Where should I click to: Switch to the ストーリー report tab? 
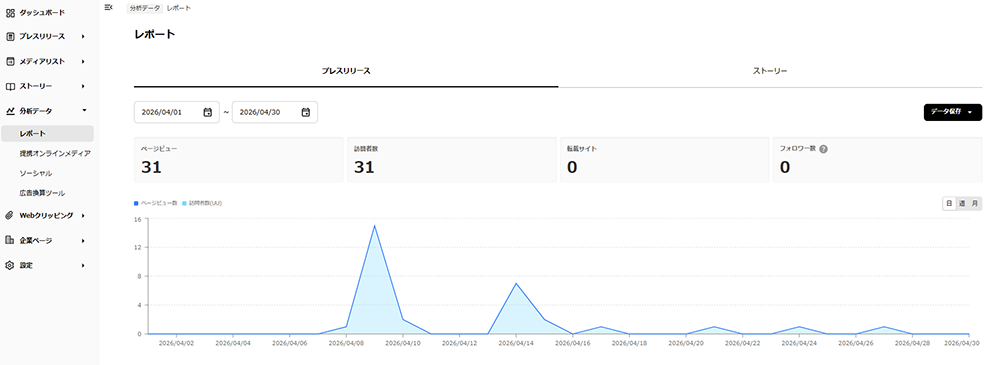[x=770, y=71]
